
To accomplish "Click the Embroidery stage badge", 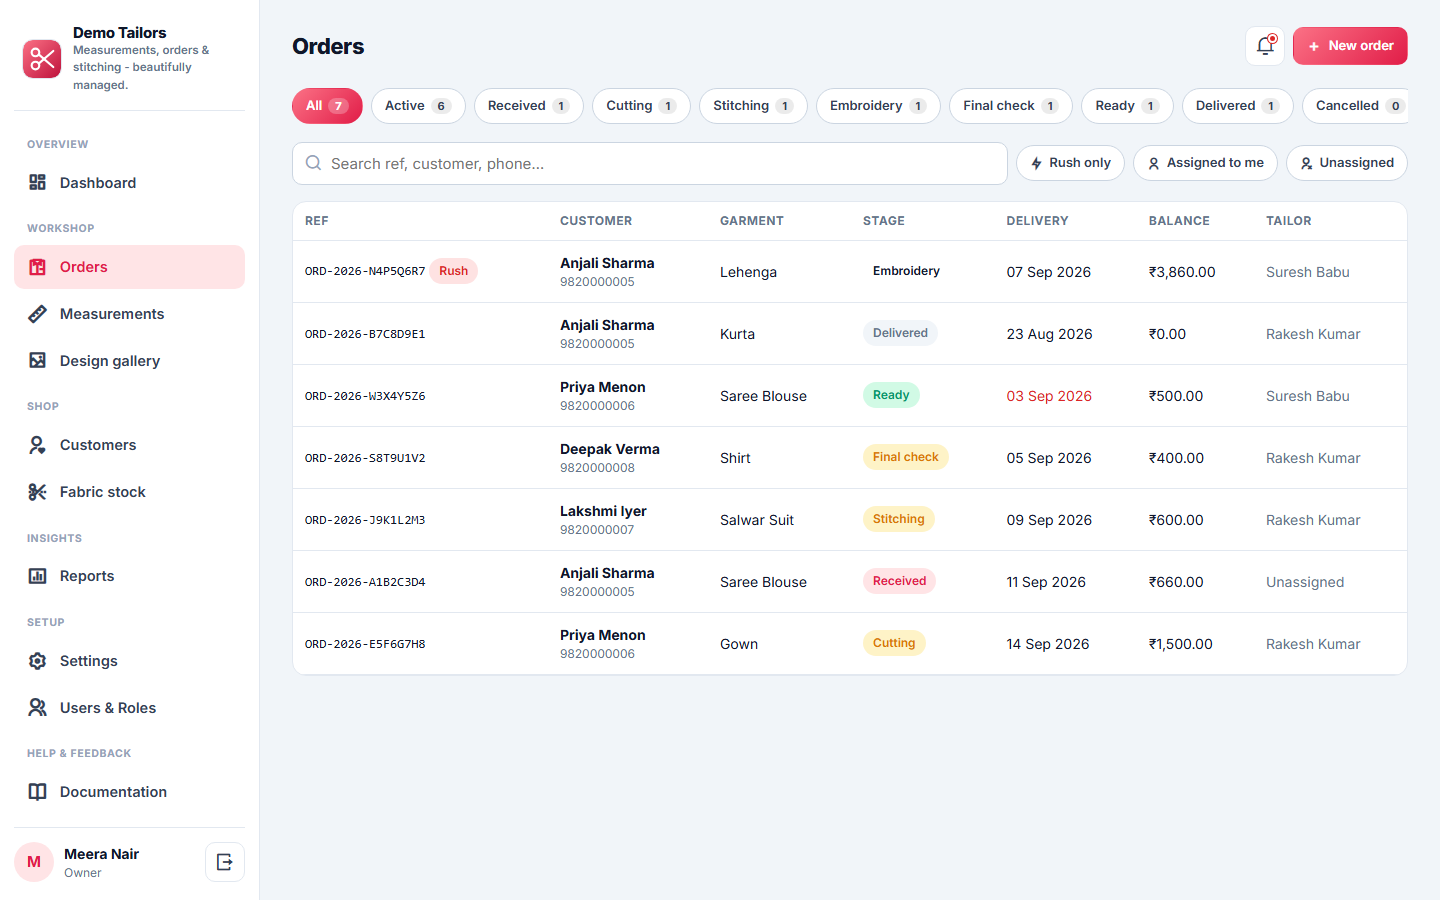I will tap(906, 271).
